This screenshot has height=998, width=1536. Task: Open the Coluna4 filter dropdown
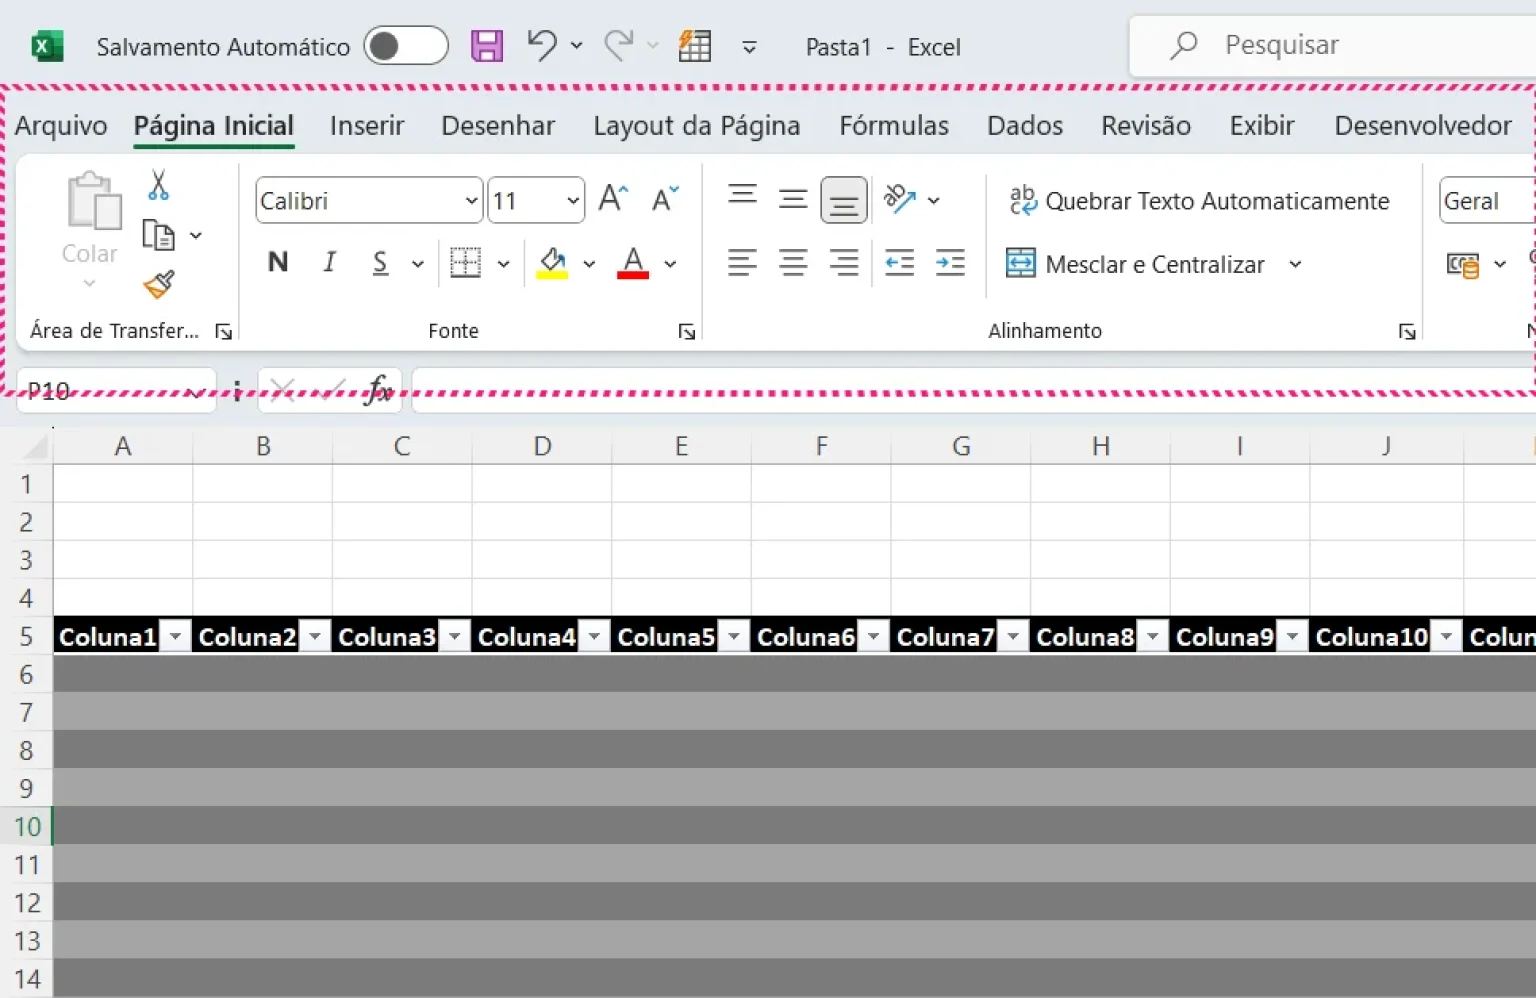coord(594,636)
